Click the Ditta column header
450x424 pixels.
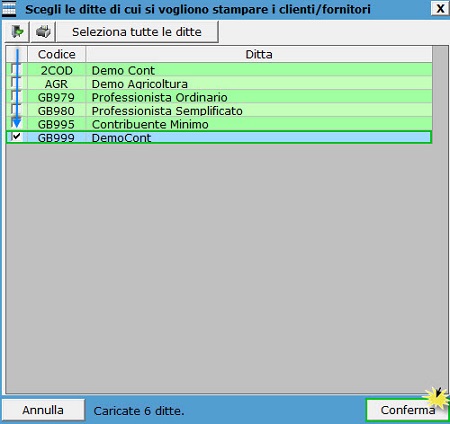259,54
